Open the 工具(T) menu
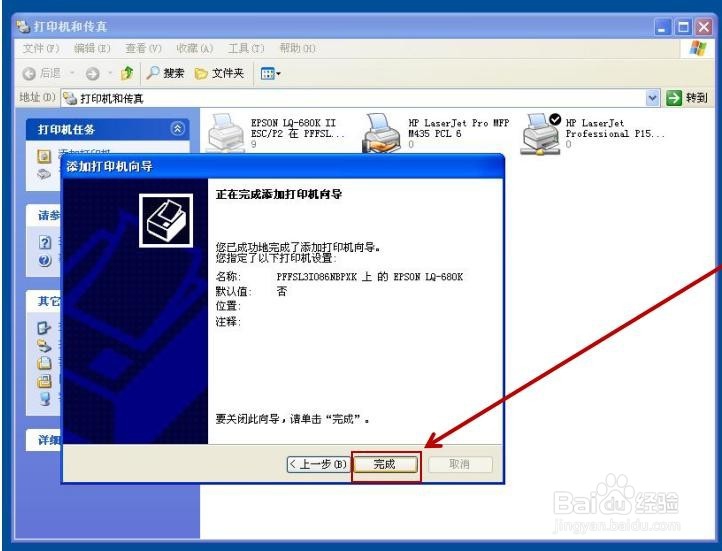722x551 pixels. [x=246, y=48]
